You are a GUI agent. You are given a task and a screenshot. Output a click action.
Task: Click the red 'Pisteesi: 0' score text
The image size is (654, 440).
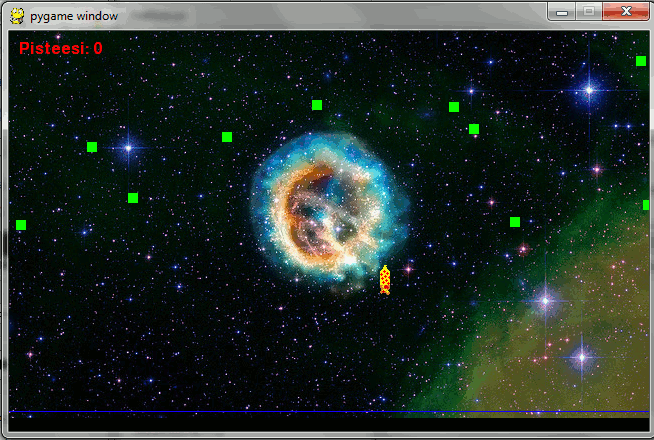[61, 48]
